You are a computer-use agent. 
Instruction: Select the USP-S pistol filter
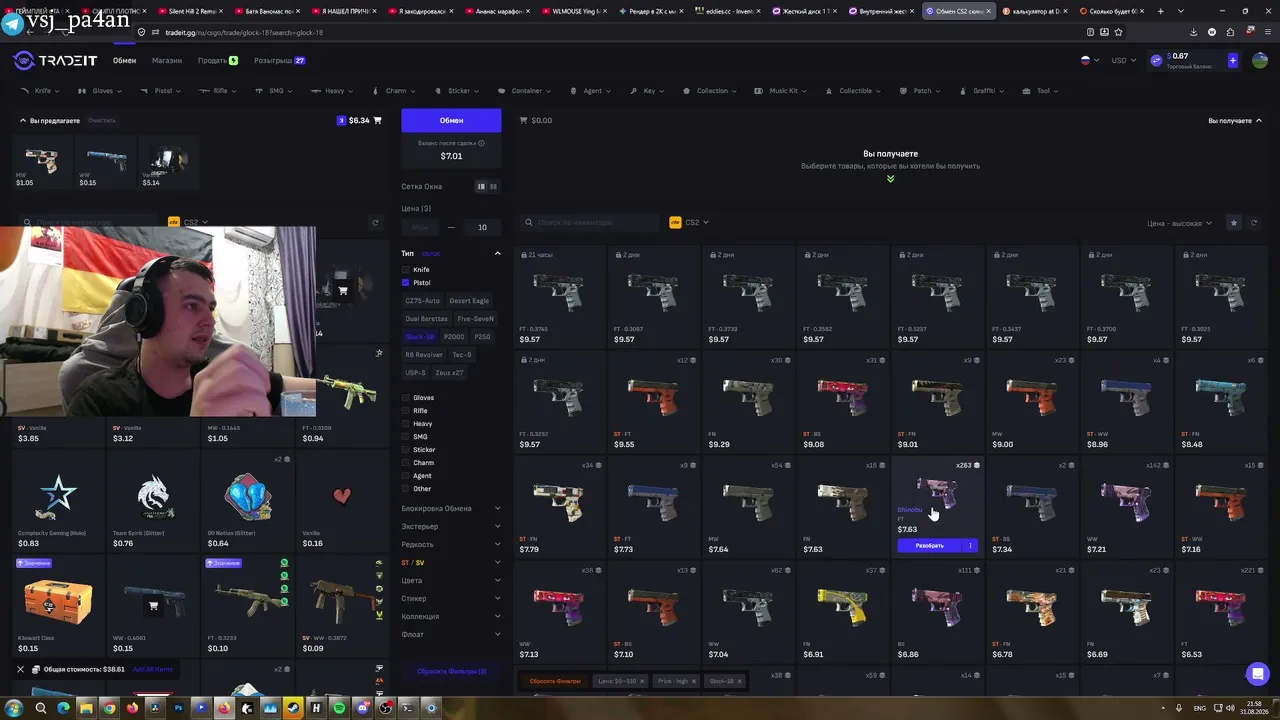click(415, 373)
